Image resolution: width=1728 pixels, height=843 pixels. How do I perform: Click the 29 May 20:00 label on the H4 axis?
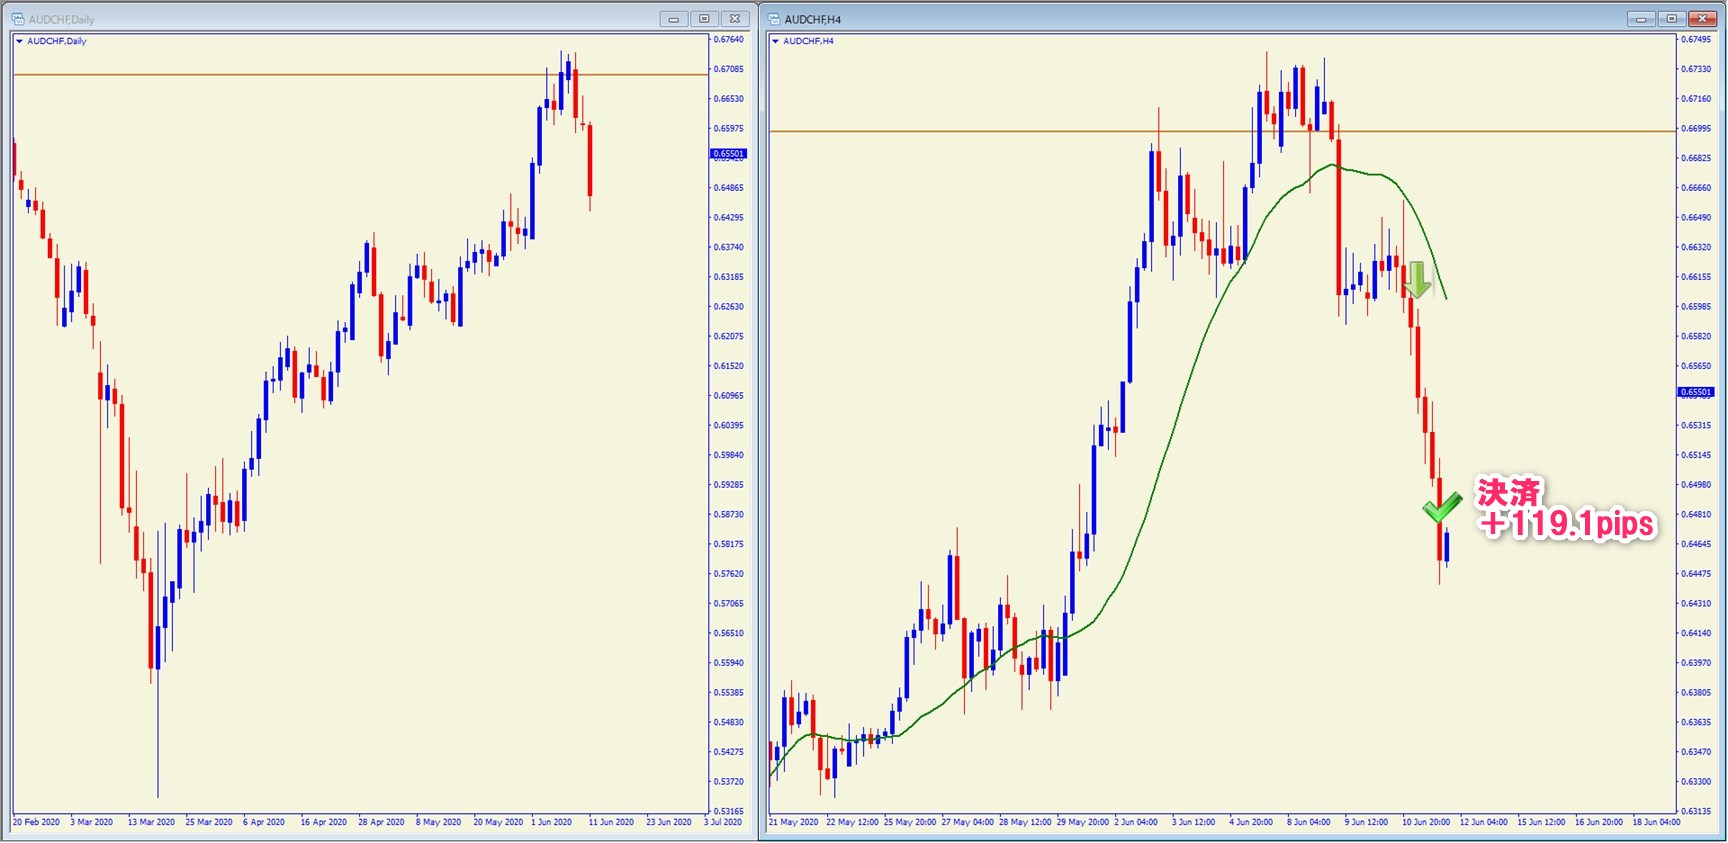pyautogui.click(x=1083, y=822)
